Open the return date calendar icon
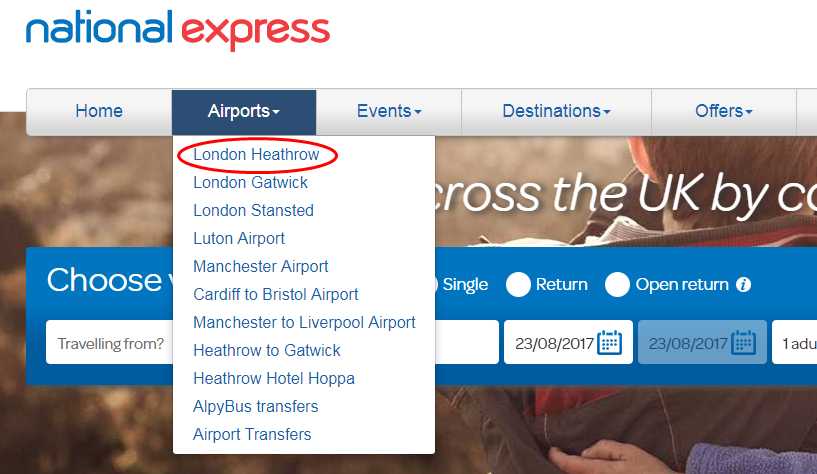This screenshot has height=474, width=817. pyautogui.click(x=744, y=342)
